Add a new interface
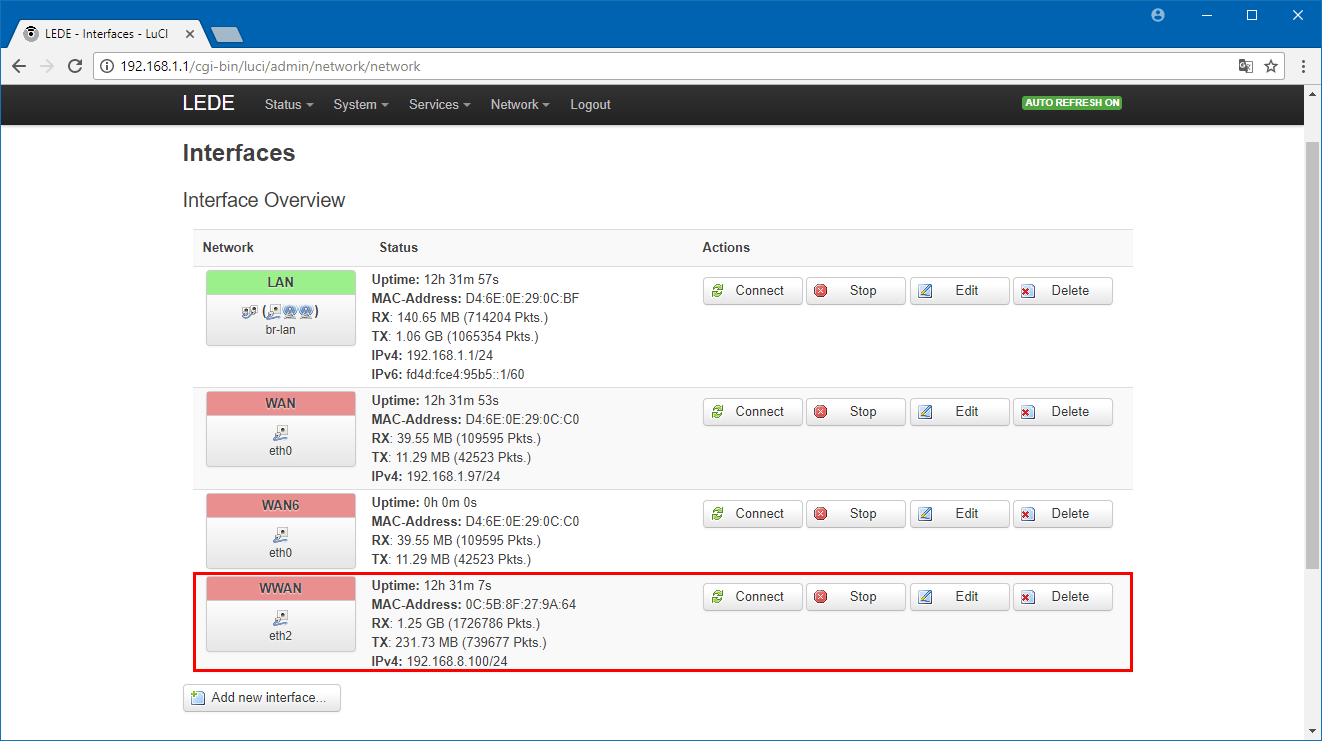Image resolution: width=1322 pixels, height=741 pixels. [262, 698]
